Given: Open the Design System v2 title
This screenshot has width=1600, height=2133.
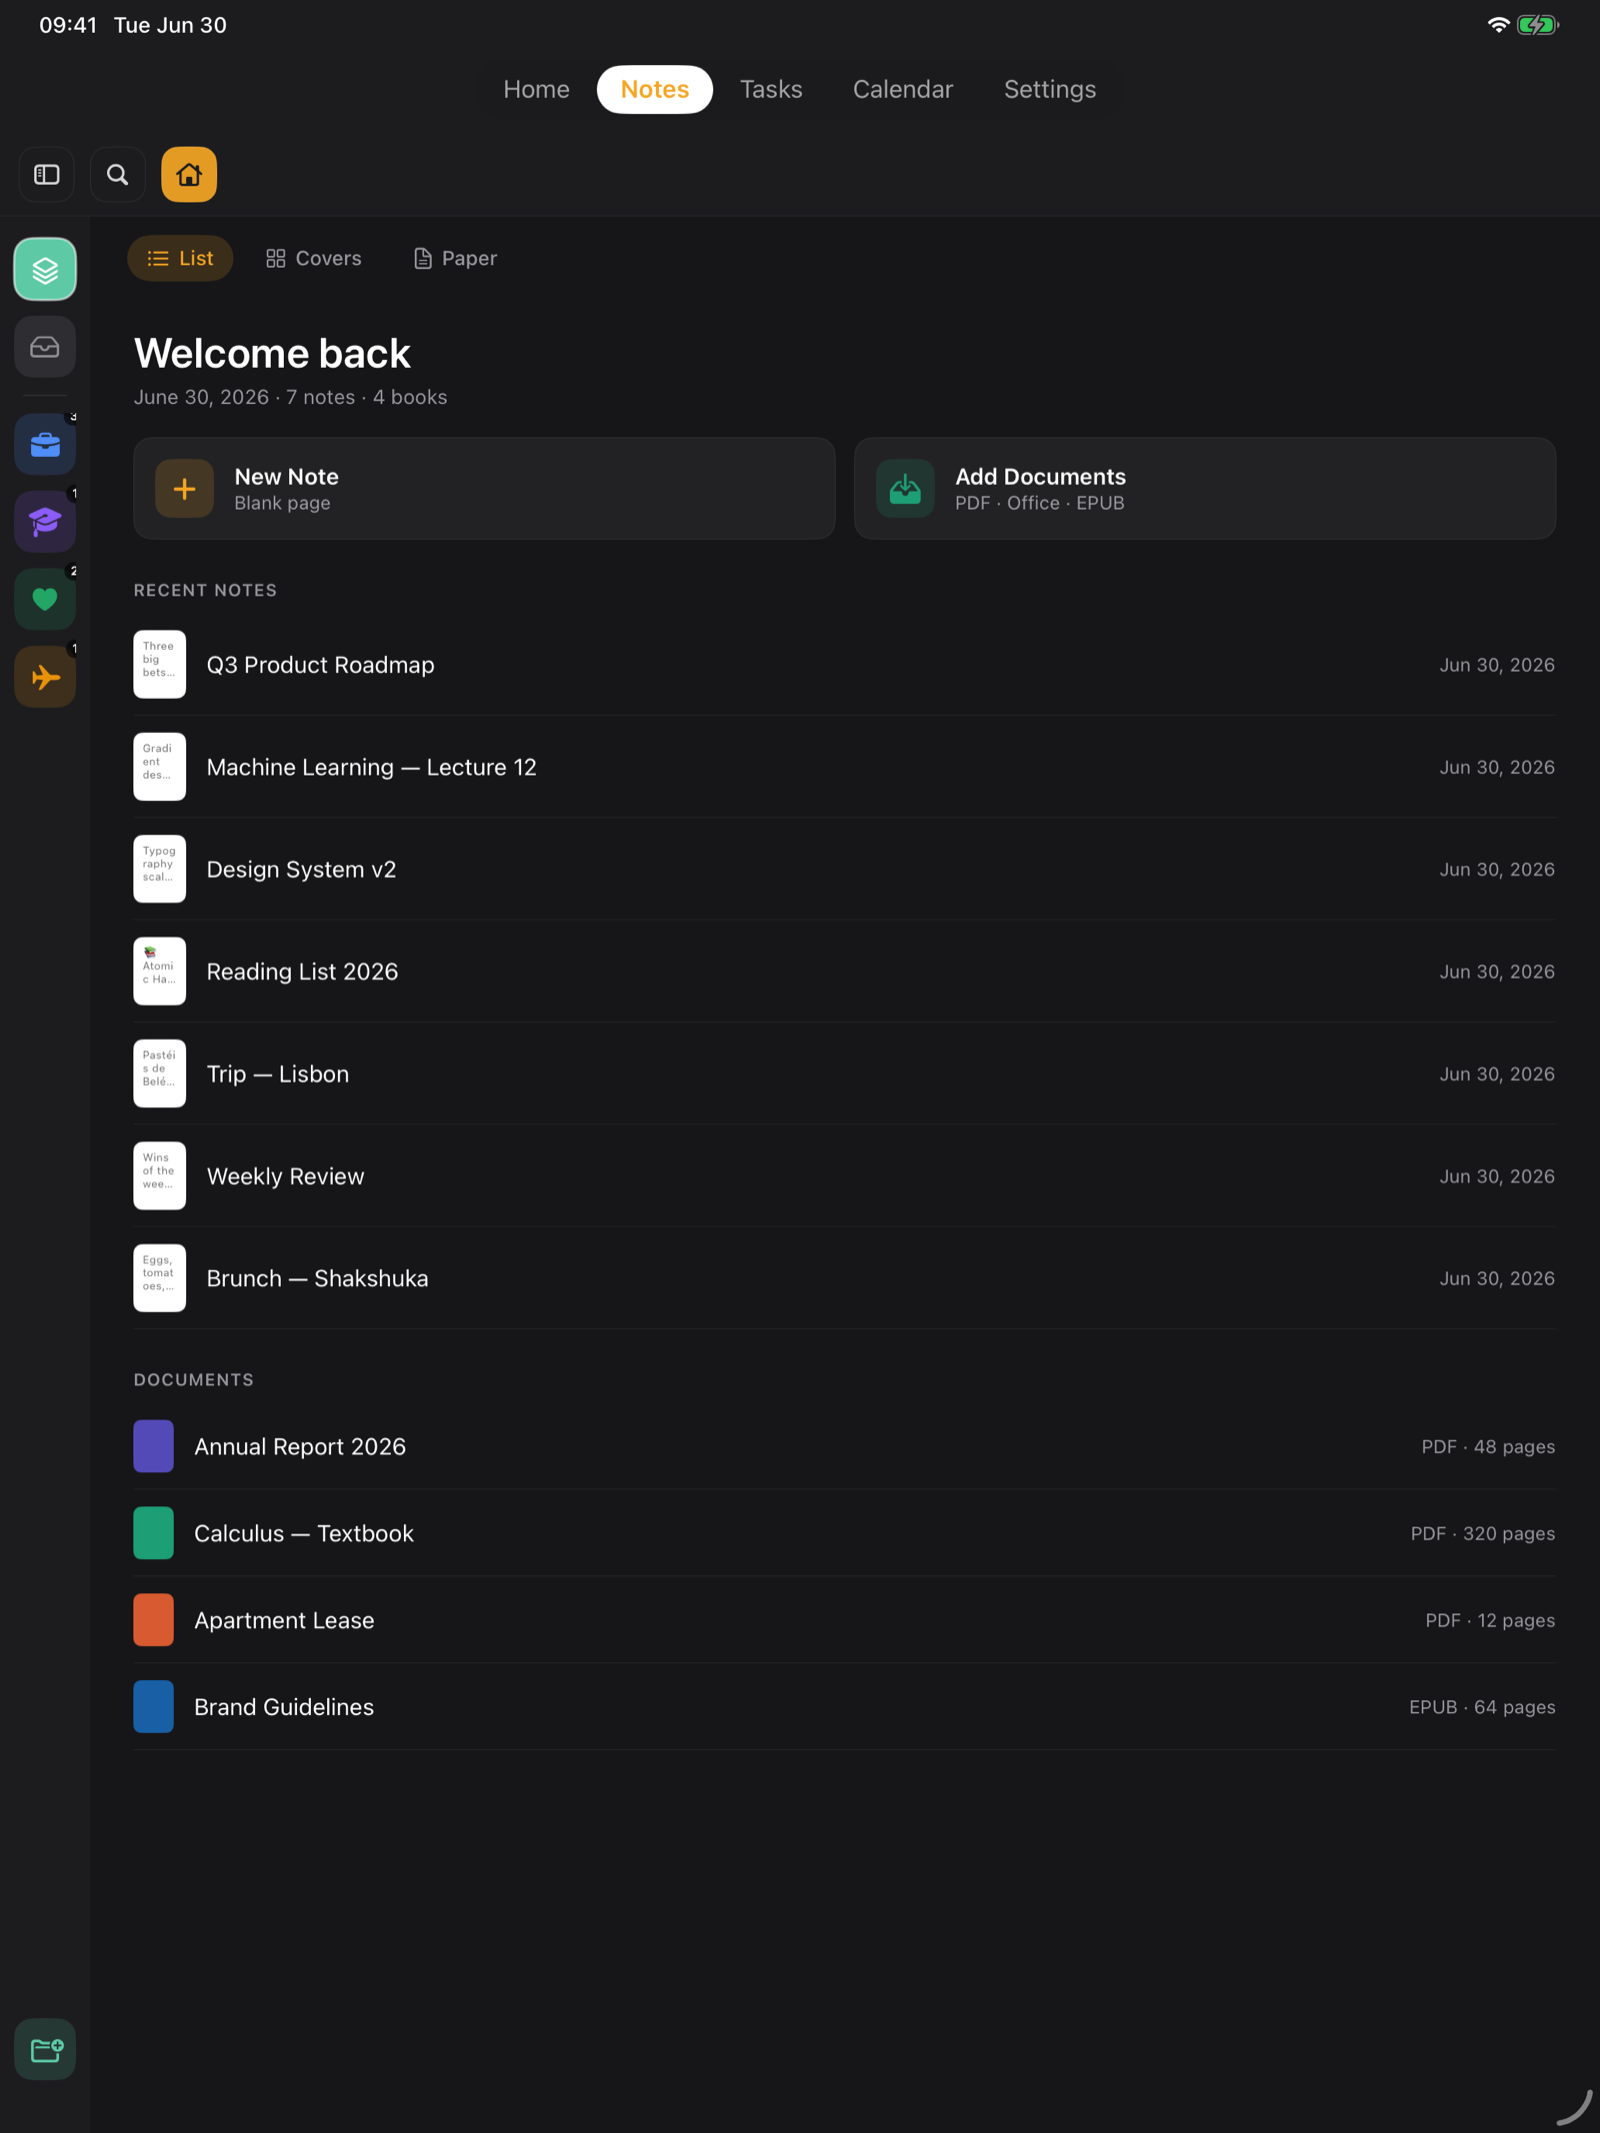Looking at the screenshot, I should 301,870.
